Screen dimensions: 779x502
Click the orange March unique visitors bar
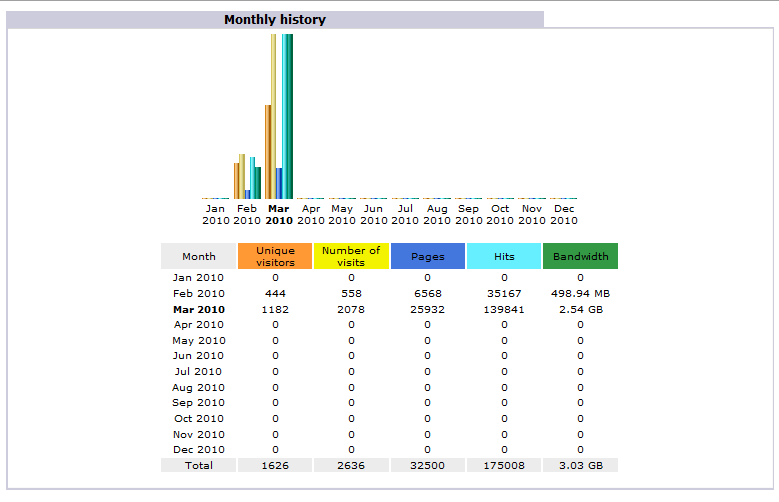(267, 150)
